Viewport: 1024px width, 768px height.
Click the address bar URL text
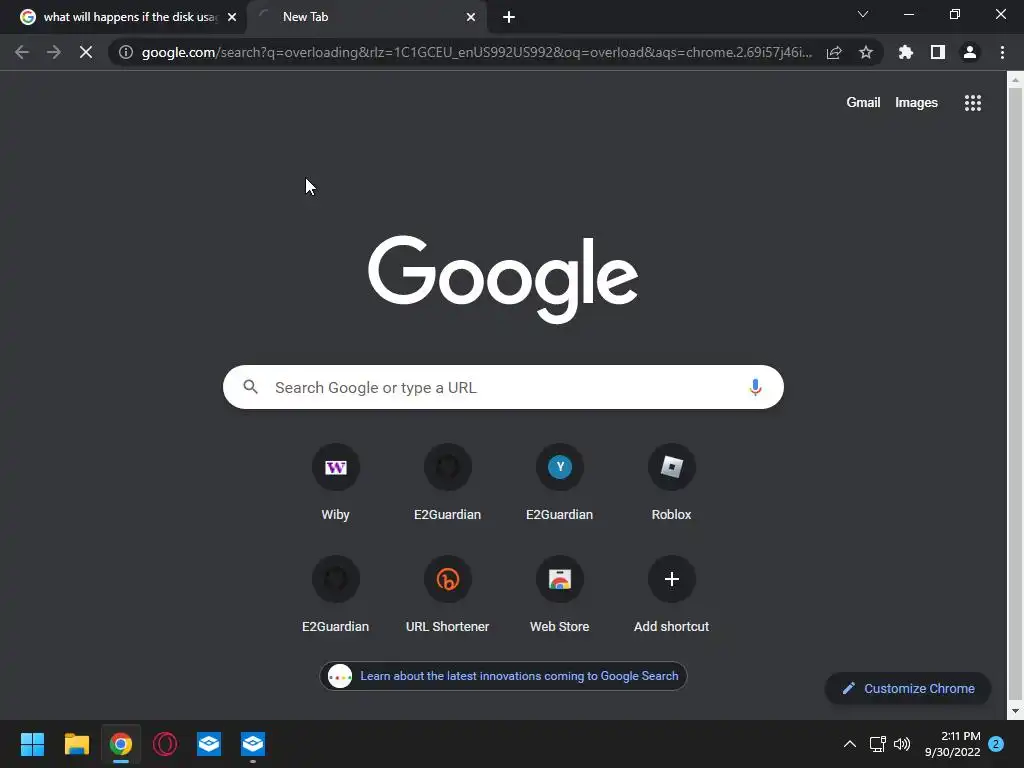pyautogui.click(x=477, y=52)
